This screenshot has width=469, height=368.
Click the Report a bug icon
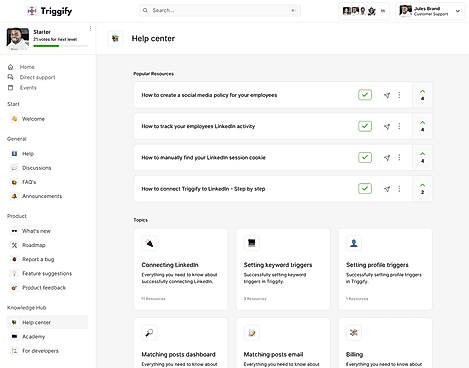(14, 259)
